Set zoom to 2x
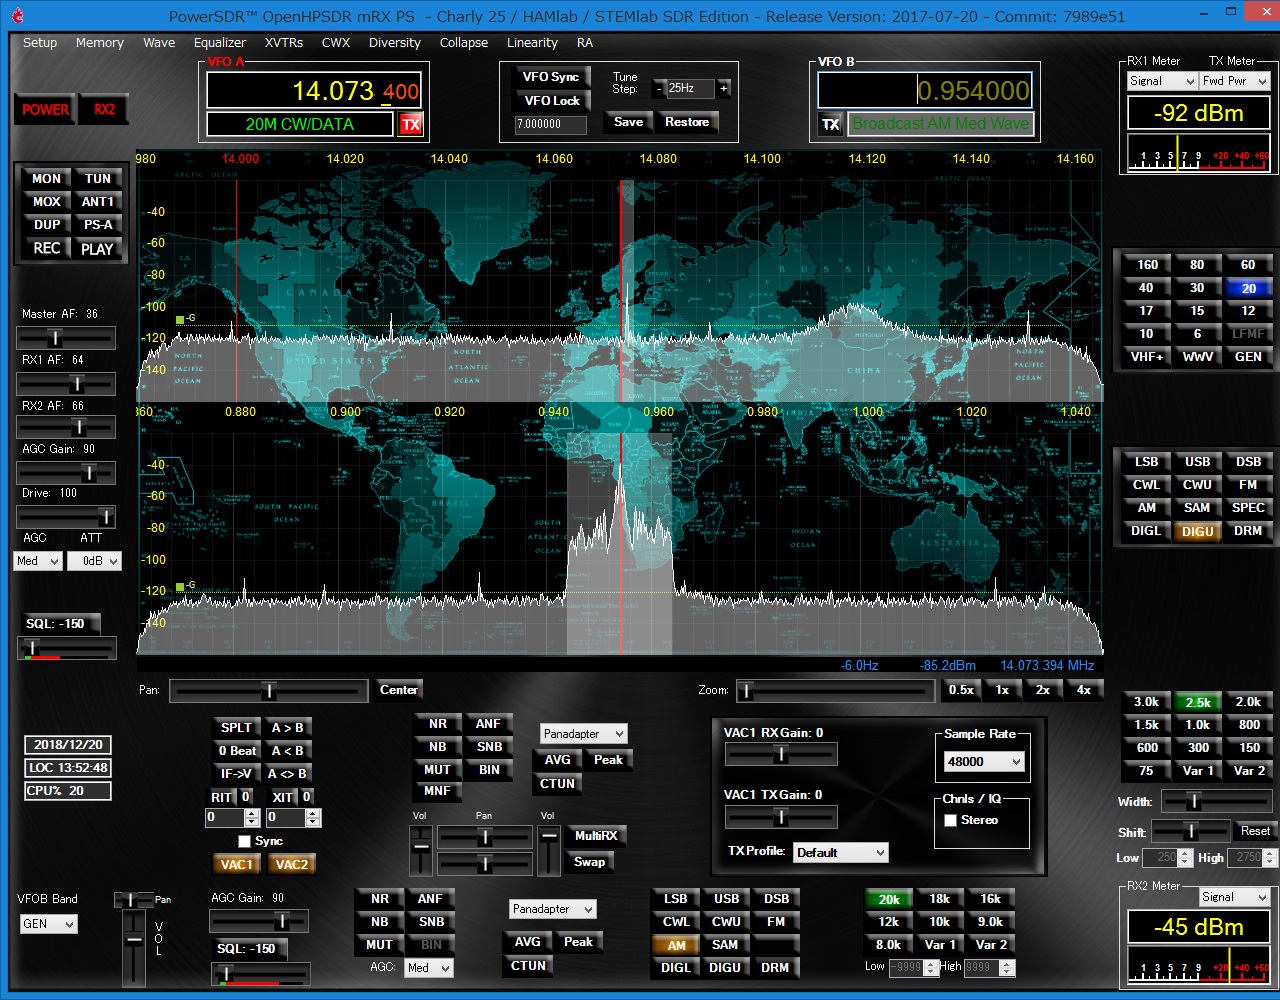Image resolution: width=1280 pixels, height=1000 pixels. click(x=1043, y=690)
